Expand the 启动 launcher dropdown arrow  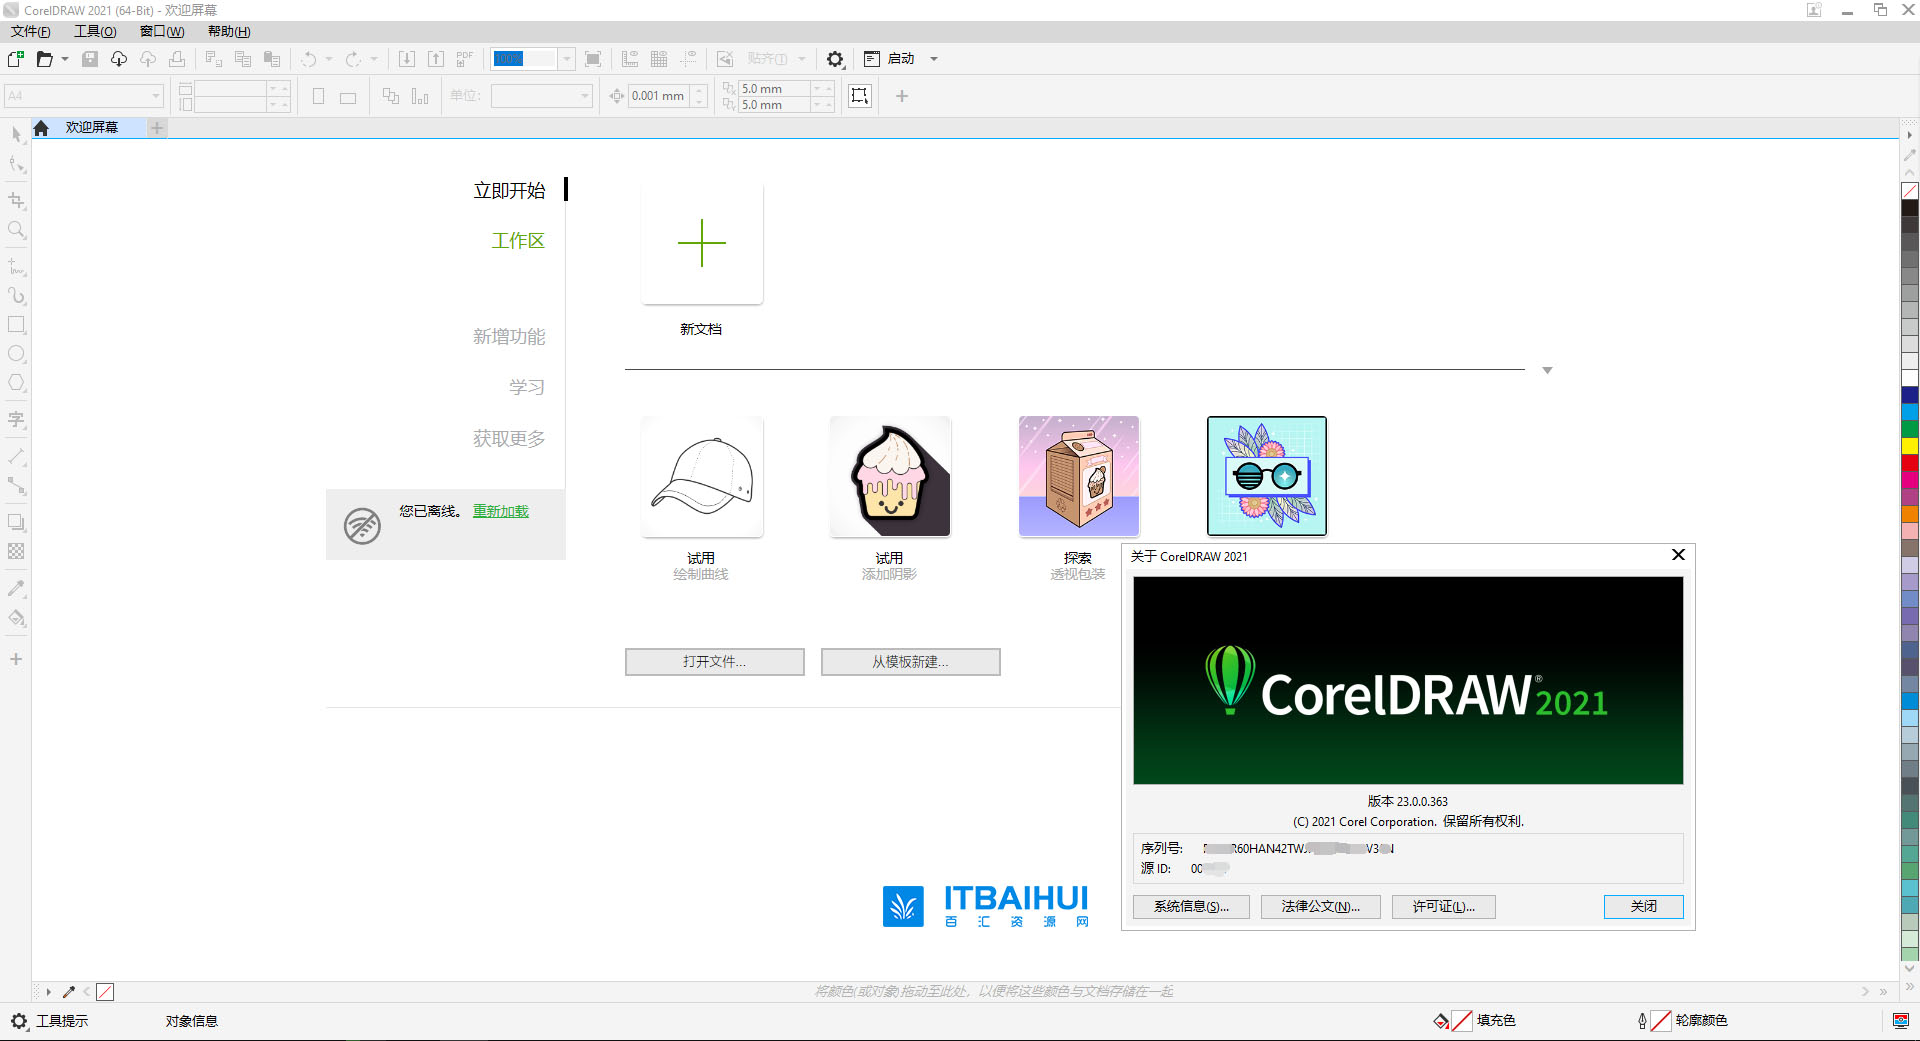pos(934,59)
